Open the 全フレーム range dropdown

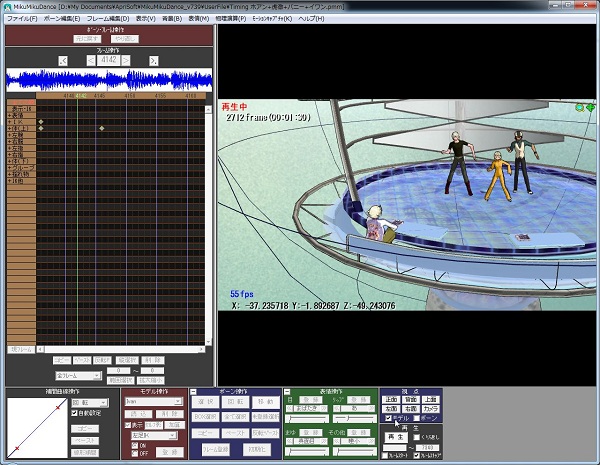(78, 376)
